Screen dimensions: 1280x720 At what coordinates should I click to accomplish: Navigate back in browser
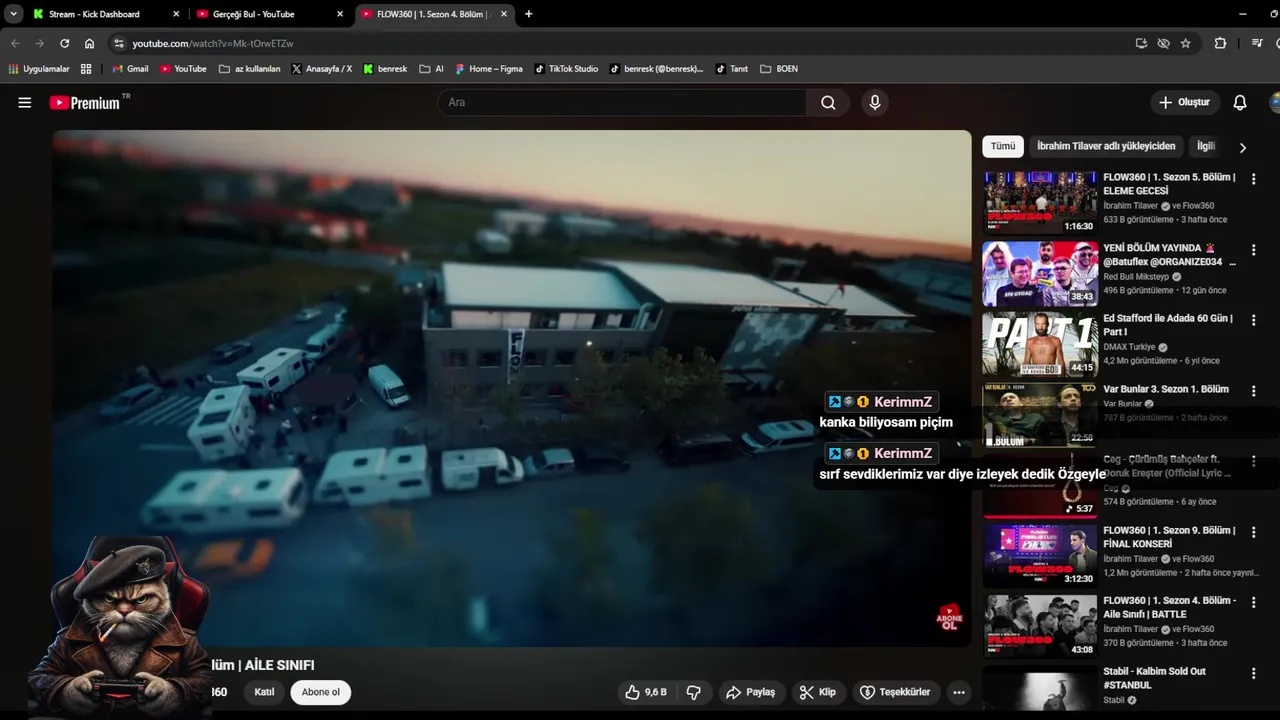(15, 43)
